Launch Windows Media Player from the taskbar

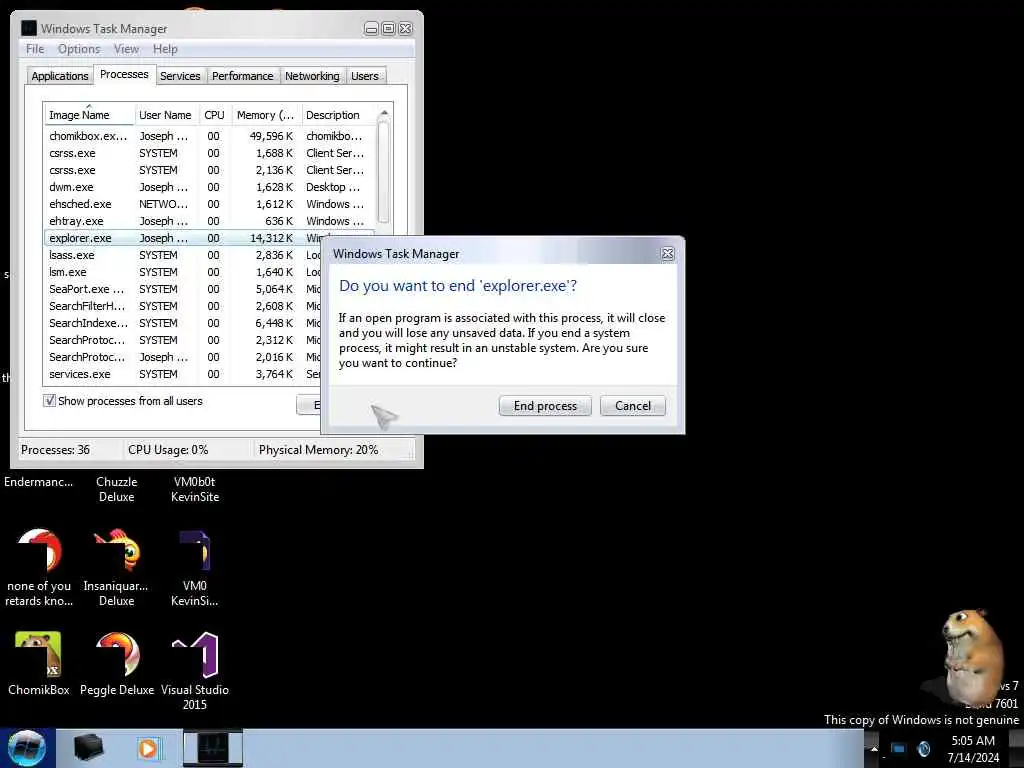coord(148,748)
